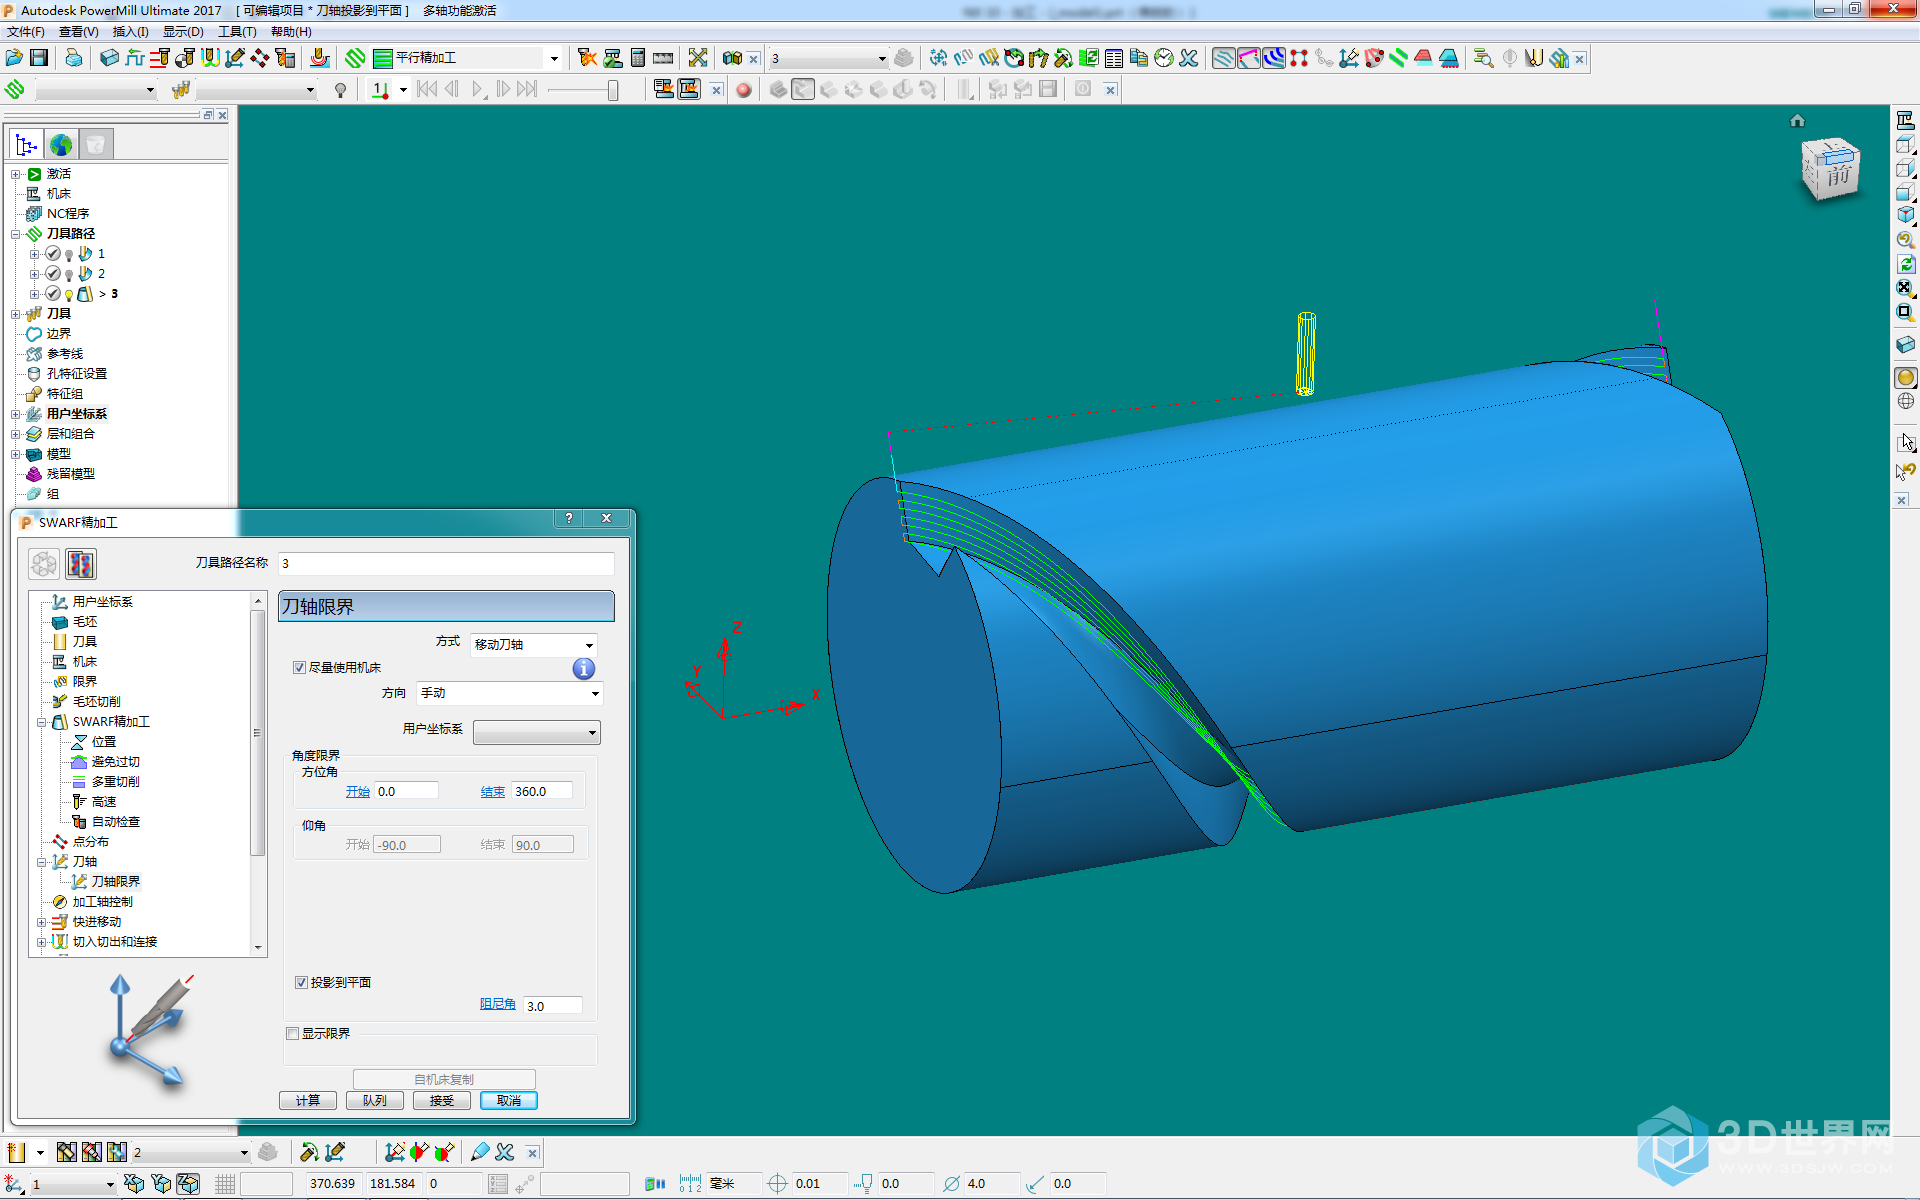The width and height of the screenshot is (1920, 1200).
Task: Click the refresh icon in the view toolbar
Action: click(1905, 264)
